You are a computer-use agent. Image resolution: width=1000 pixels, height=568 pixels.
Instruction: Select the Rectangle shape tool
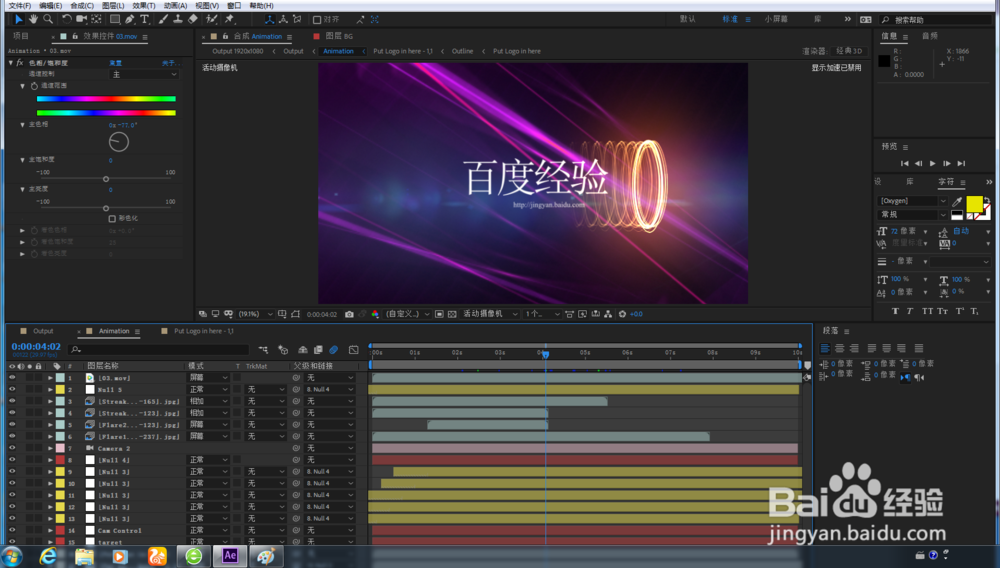tap(115, 19)
